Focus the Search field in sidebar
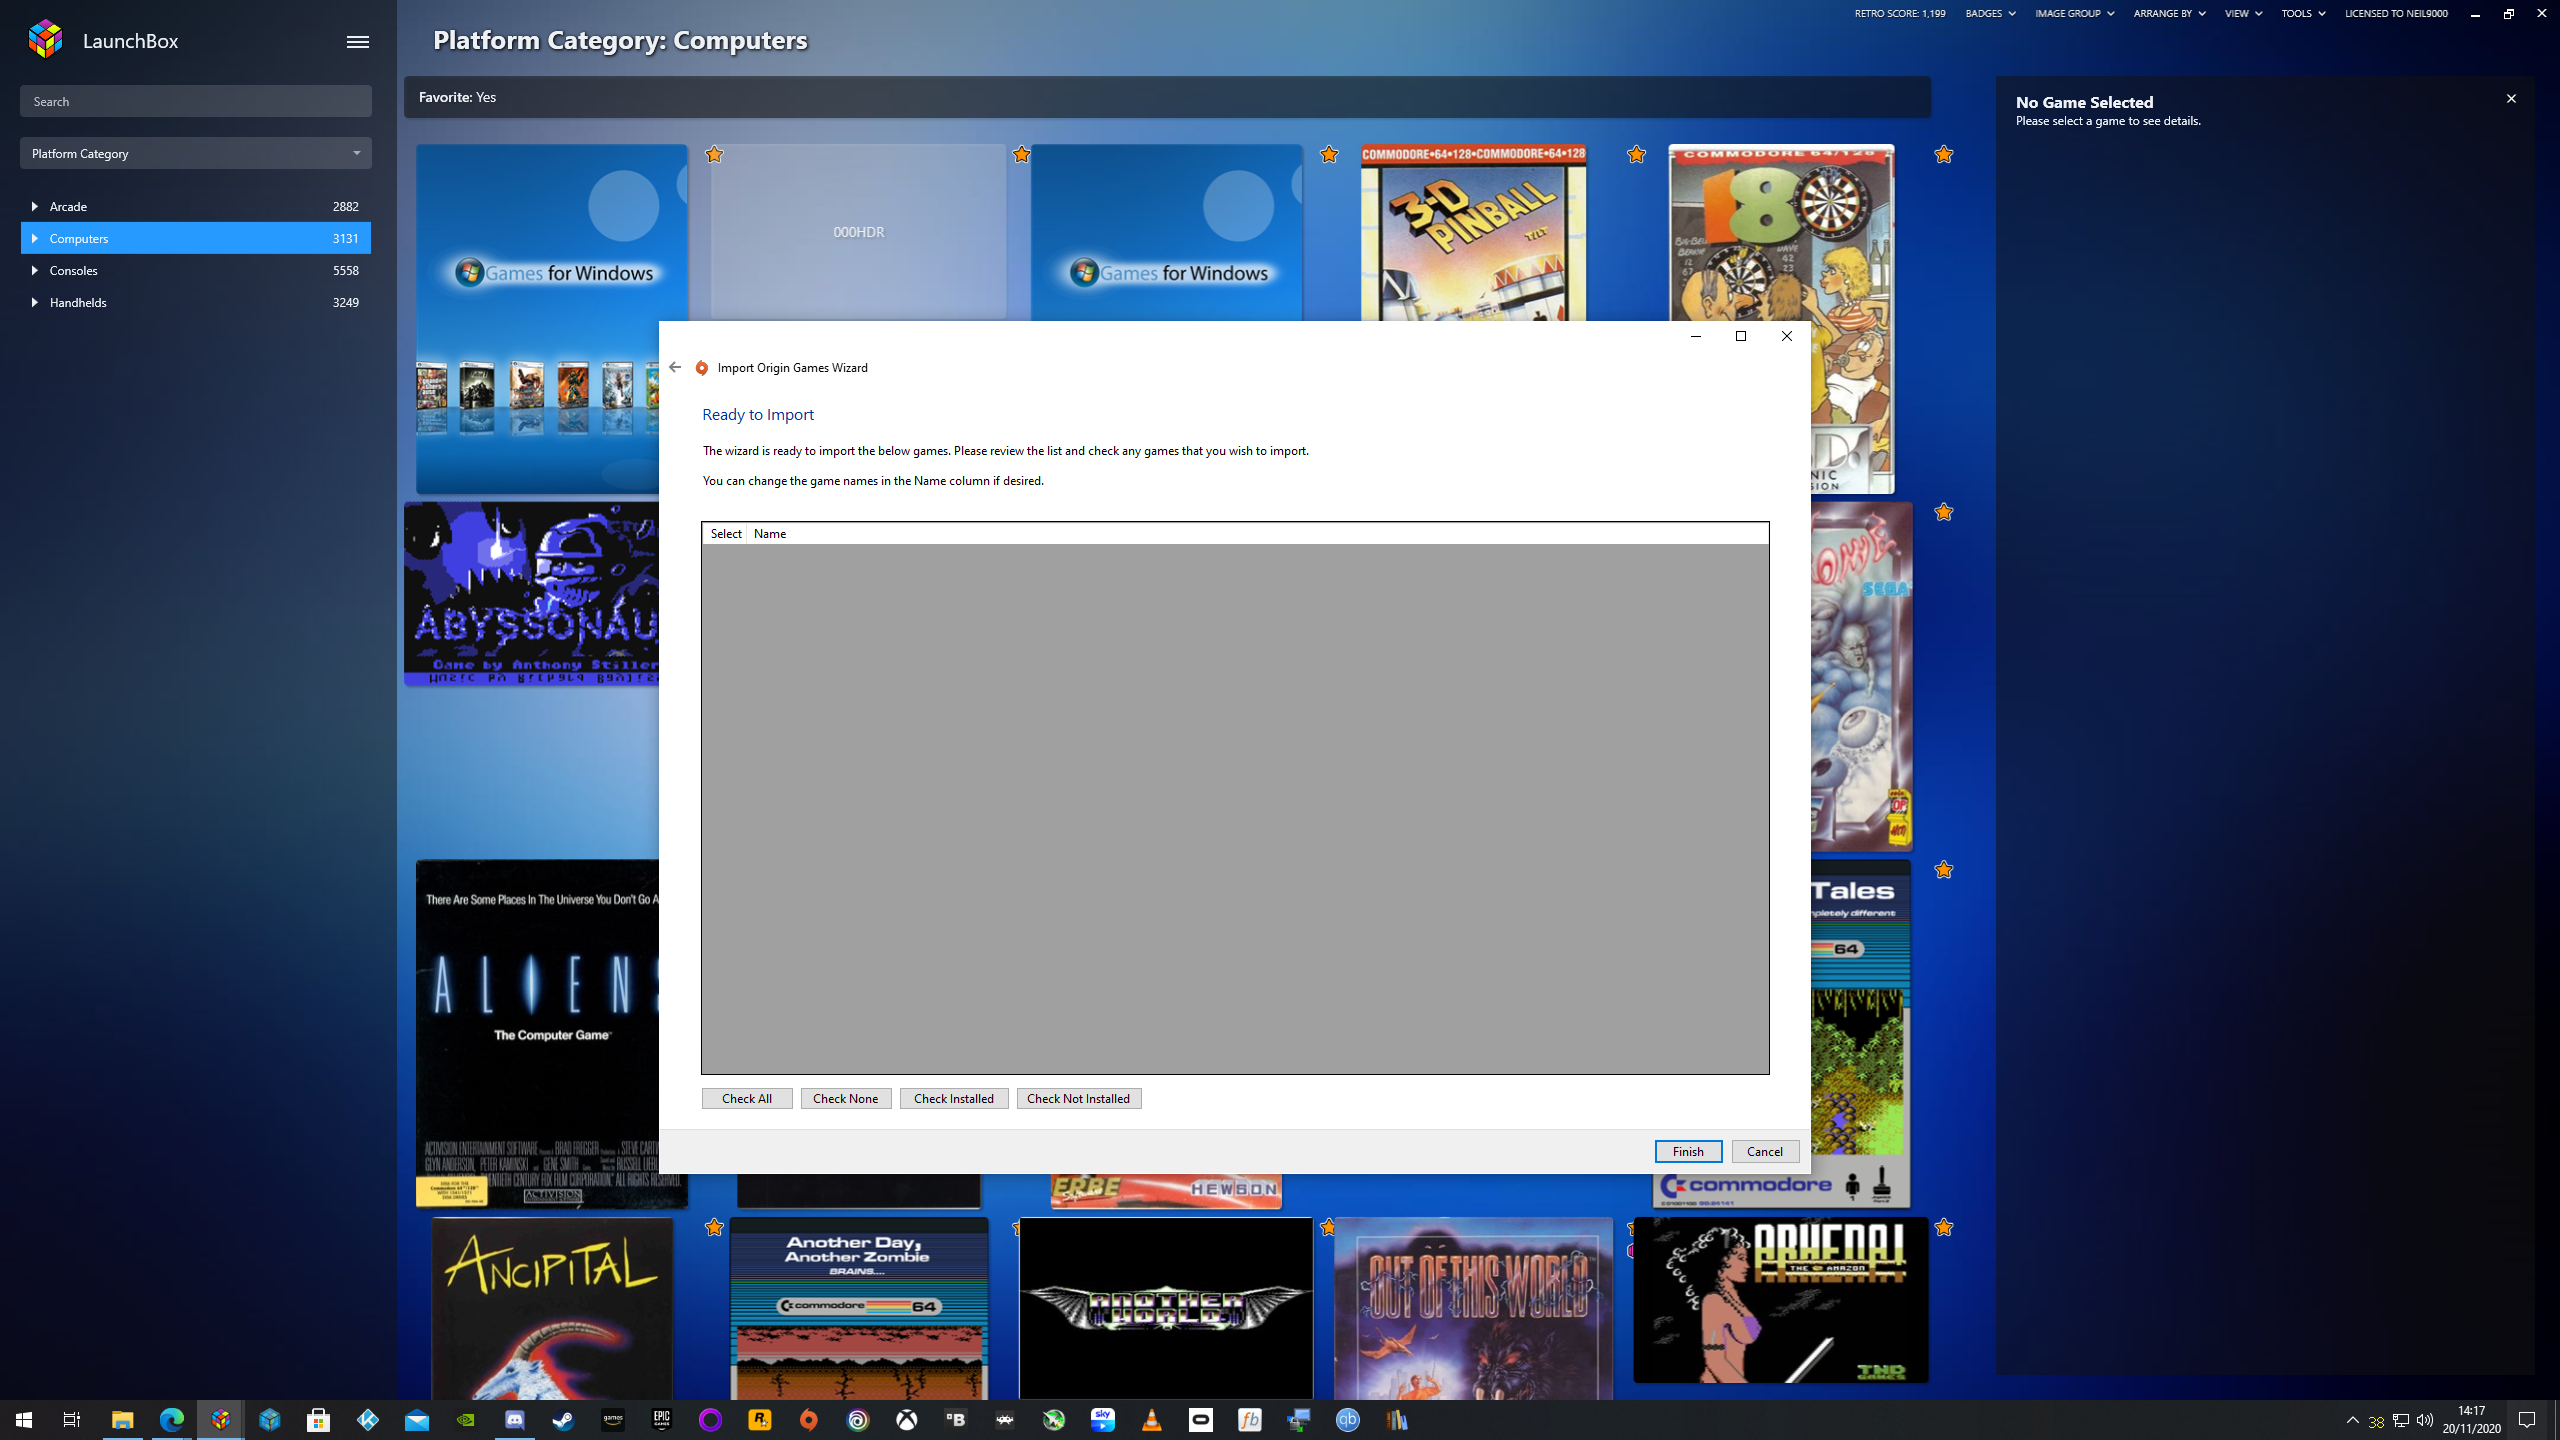Image resolution: width=2560 pixels, height=1440 pixels. [x=196, y=101]
